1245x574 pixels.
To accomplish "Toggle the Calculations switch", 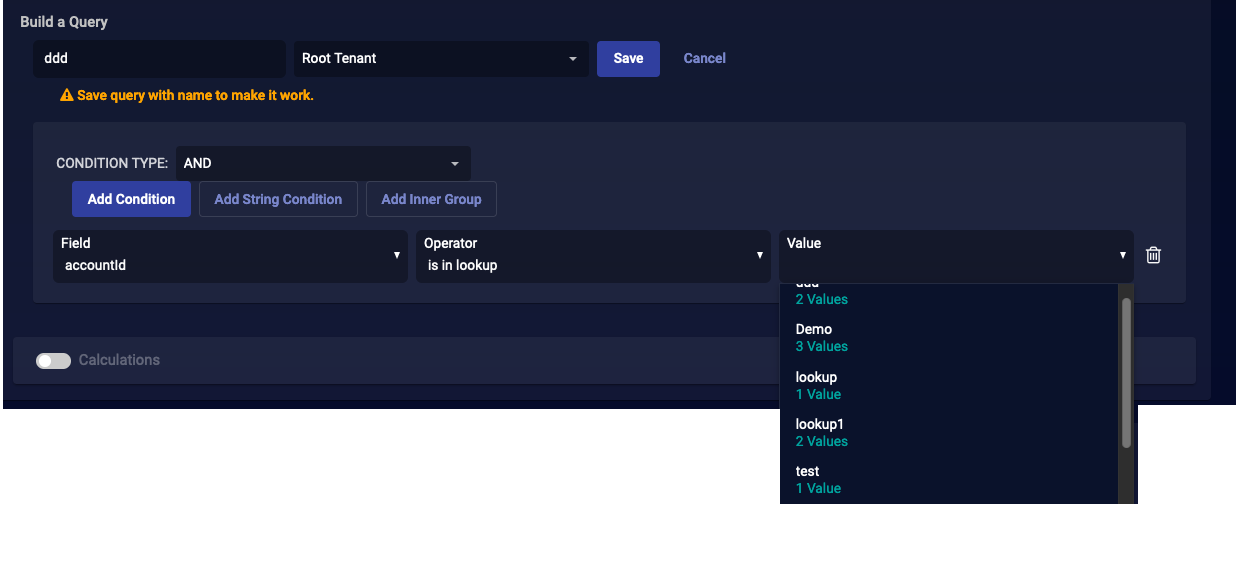I will coord(53,360).
